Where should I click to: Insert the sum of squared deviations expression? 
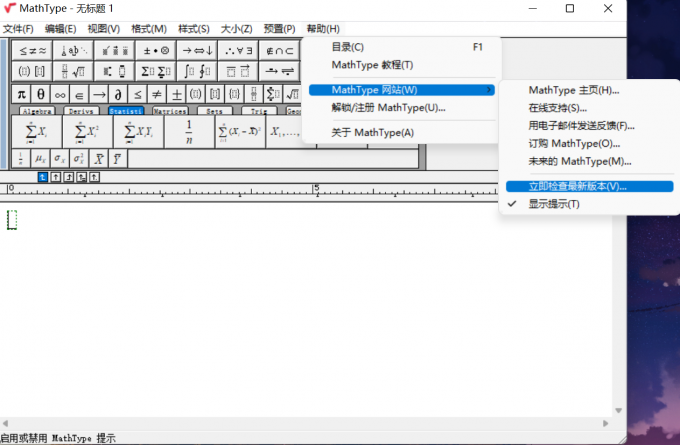click(x=240, y=132)
